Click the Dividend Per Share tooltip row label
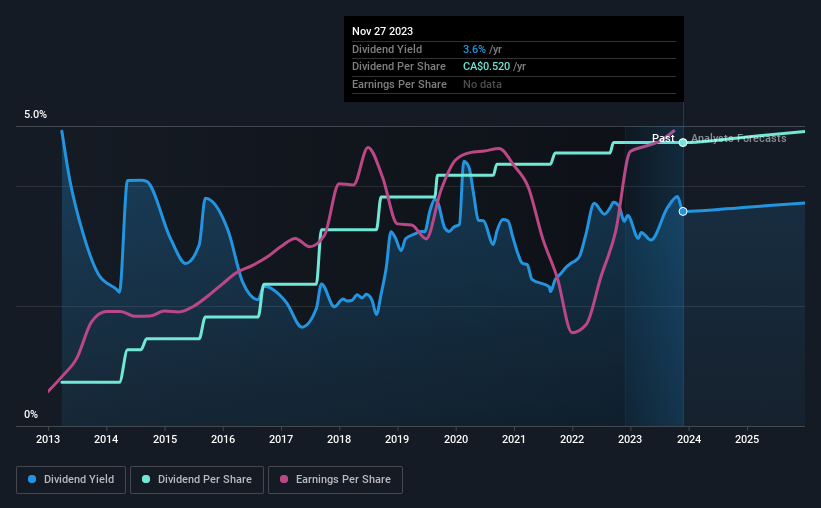The image size is (821, 508). (399, 67)
